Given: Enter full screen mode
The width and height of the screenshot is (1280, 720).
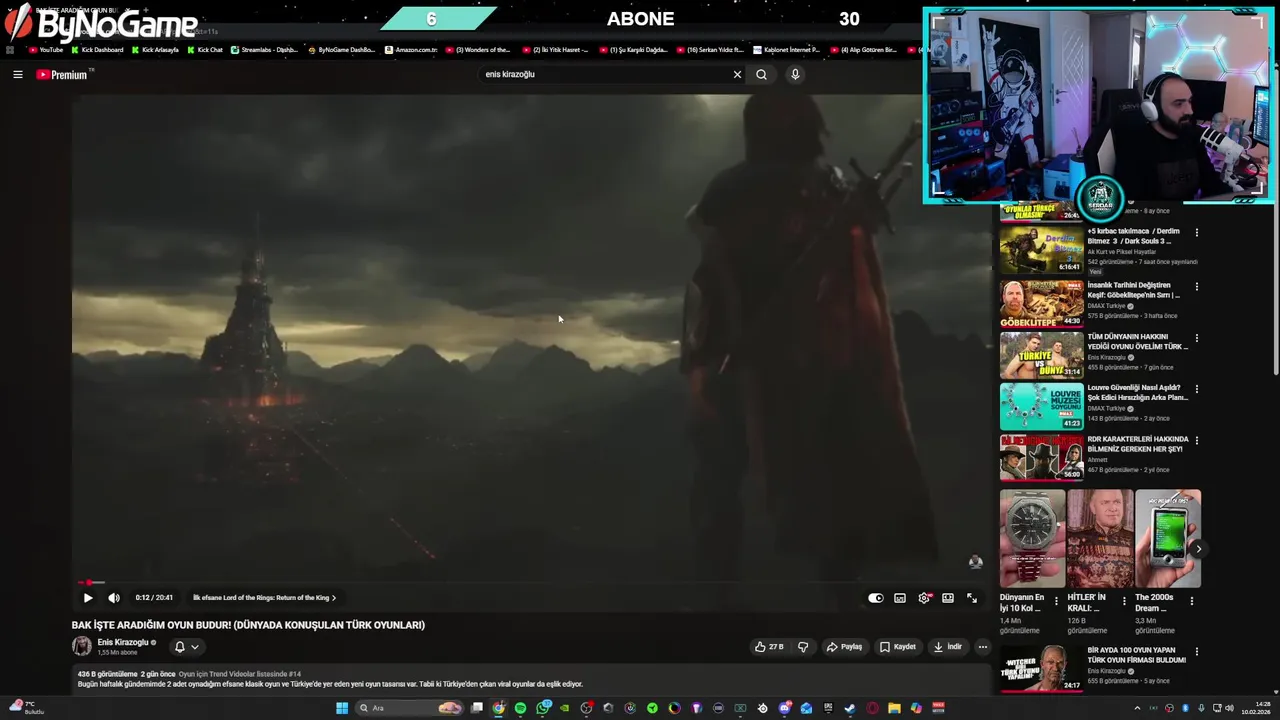Looking at the screenshot, I should point(972,598).
